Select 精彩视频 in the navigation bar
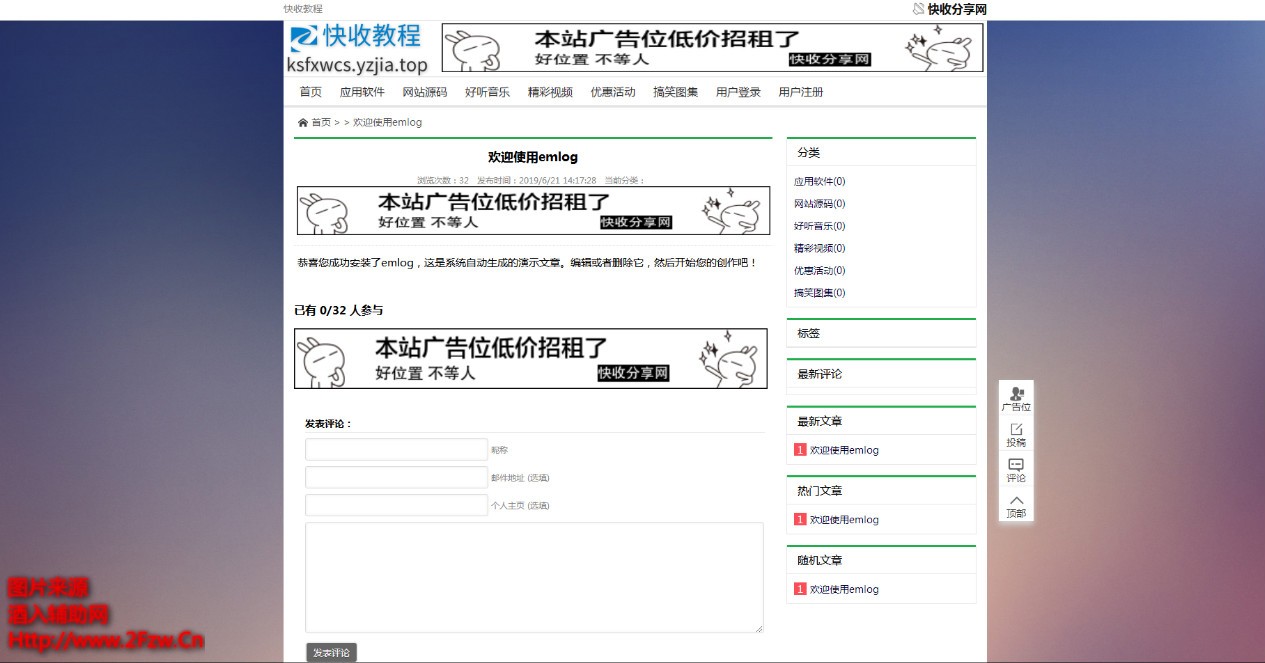The image size is (1265, 663). [550, 92]
